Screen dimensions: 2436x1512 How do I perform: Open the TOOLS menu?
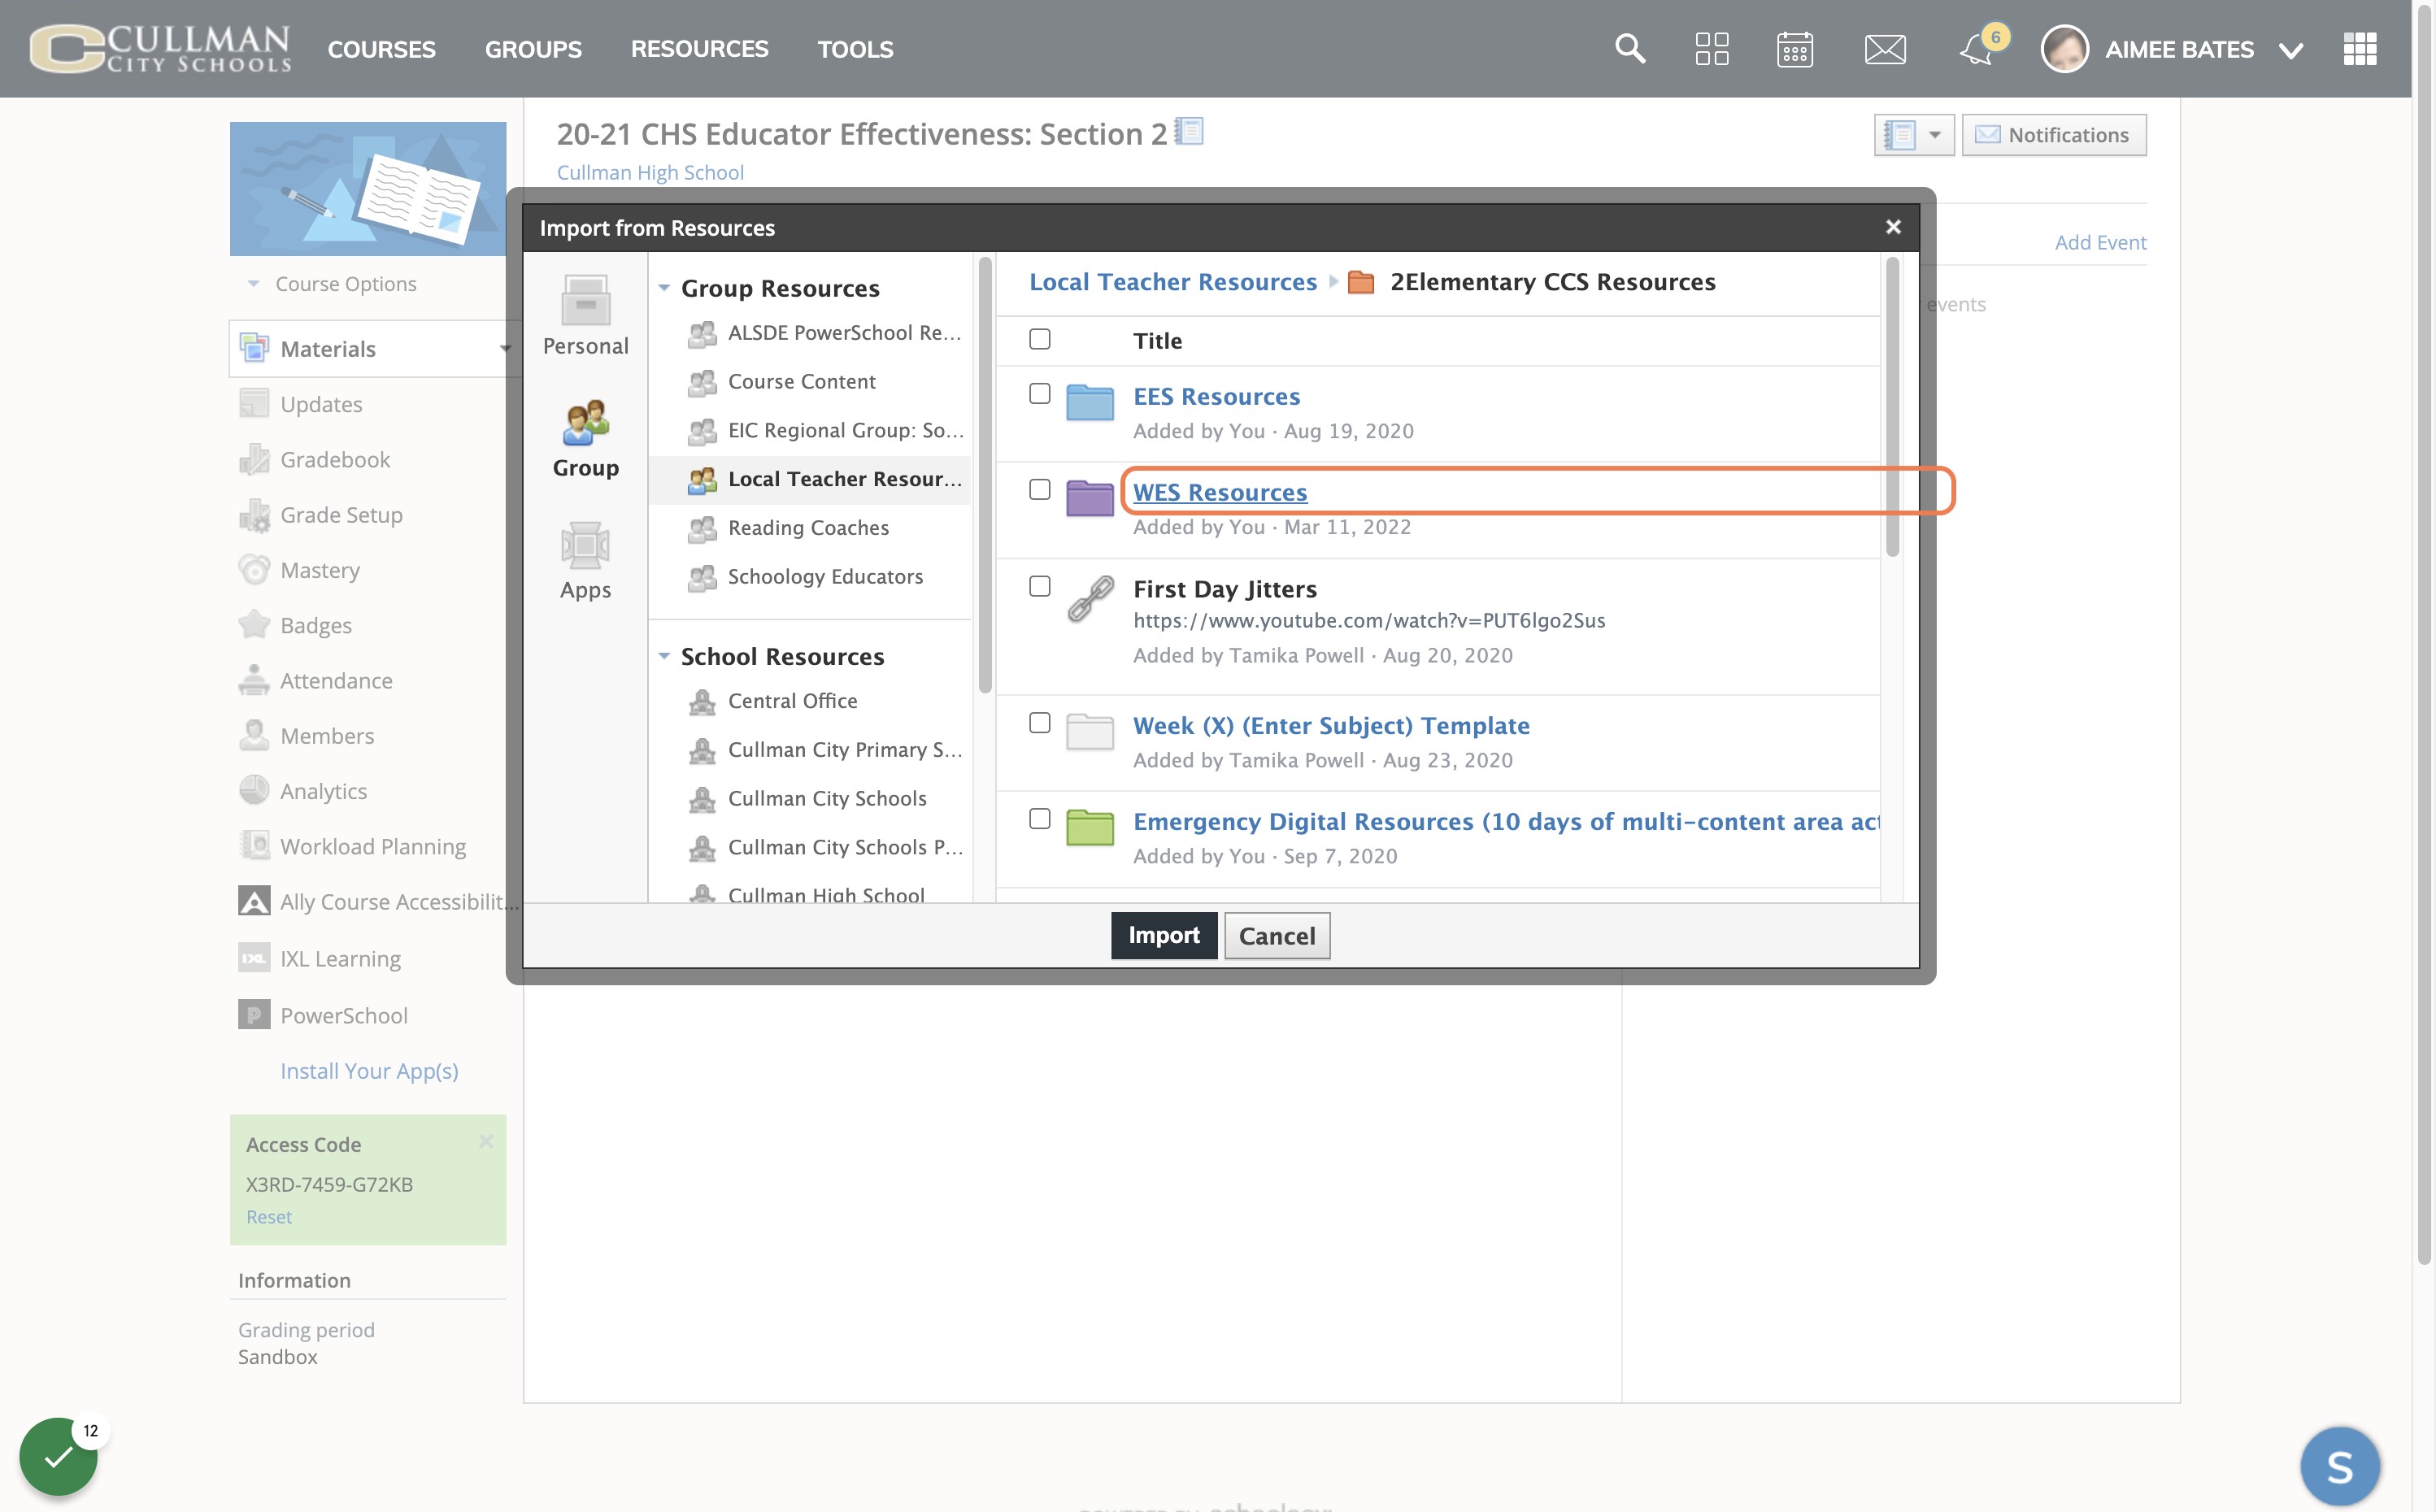pos(855,49)
